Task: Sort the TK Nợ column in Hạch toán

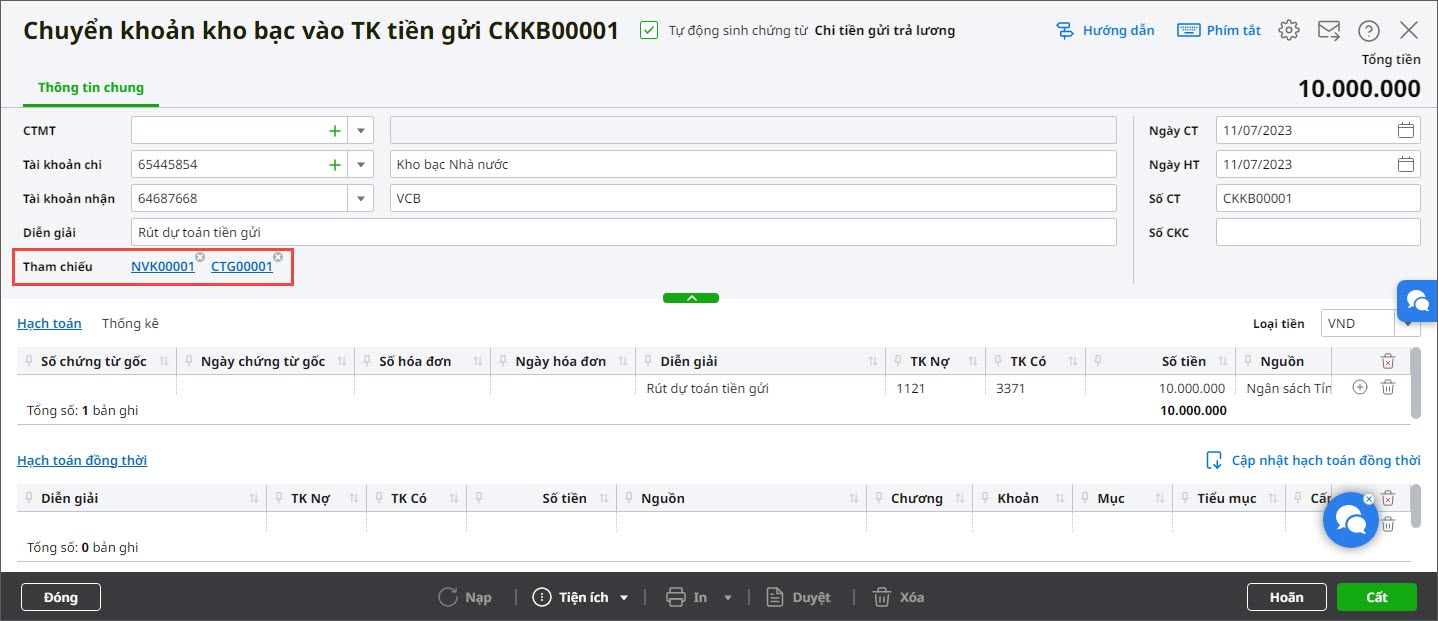Action: point(971,361)
